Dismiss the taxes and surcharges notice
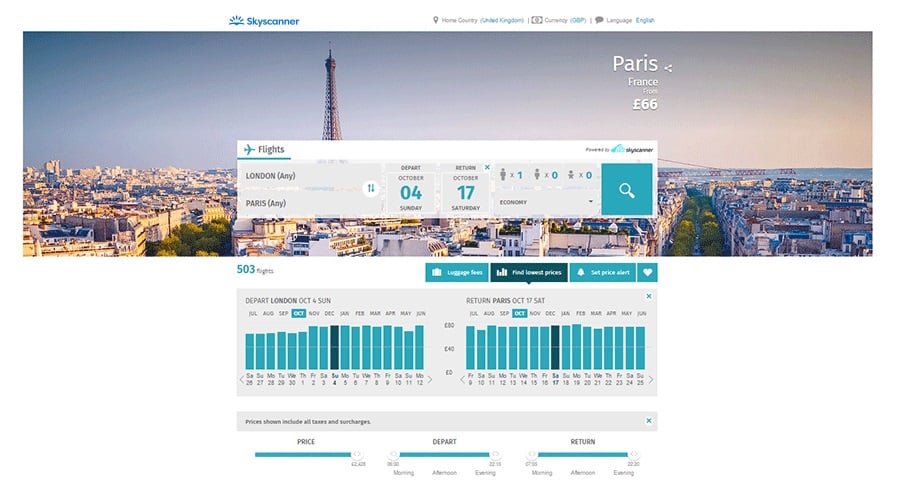The width and height of the screenshot is (900, 501). [648, 421]
